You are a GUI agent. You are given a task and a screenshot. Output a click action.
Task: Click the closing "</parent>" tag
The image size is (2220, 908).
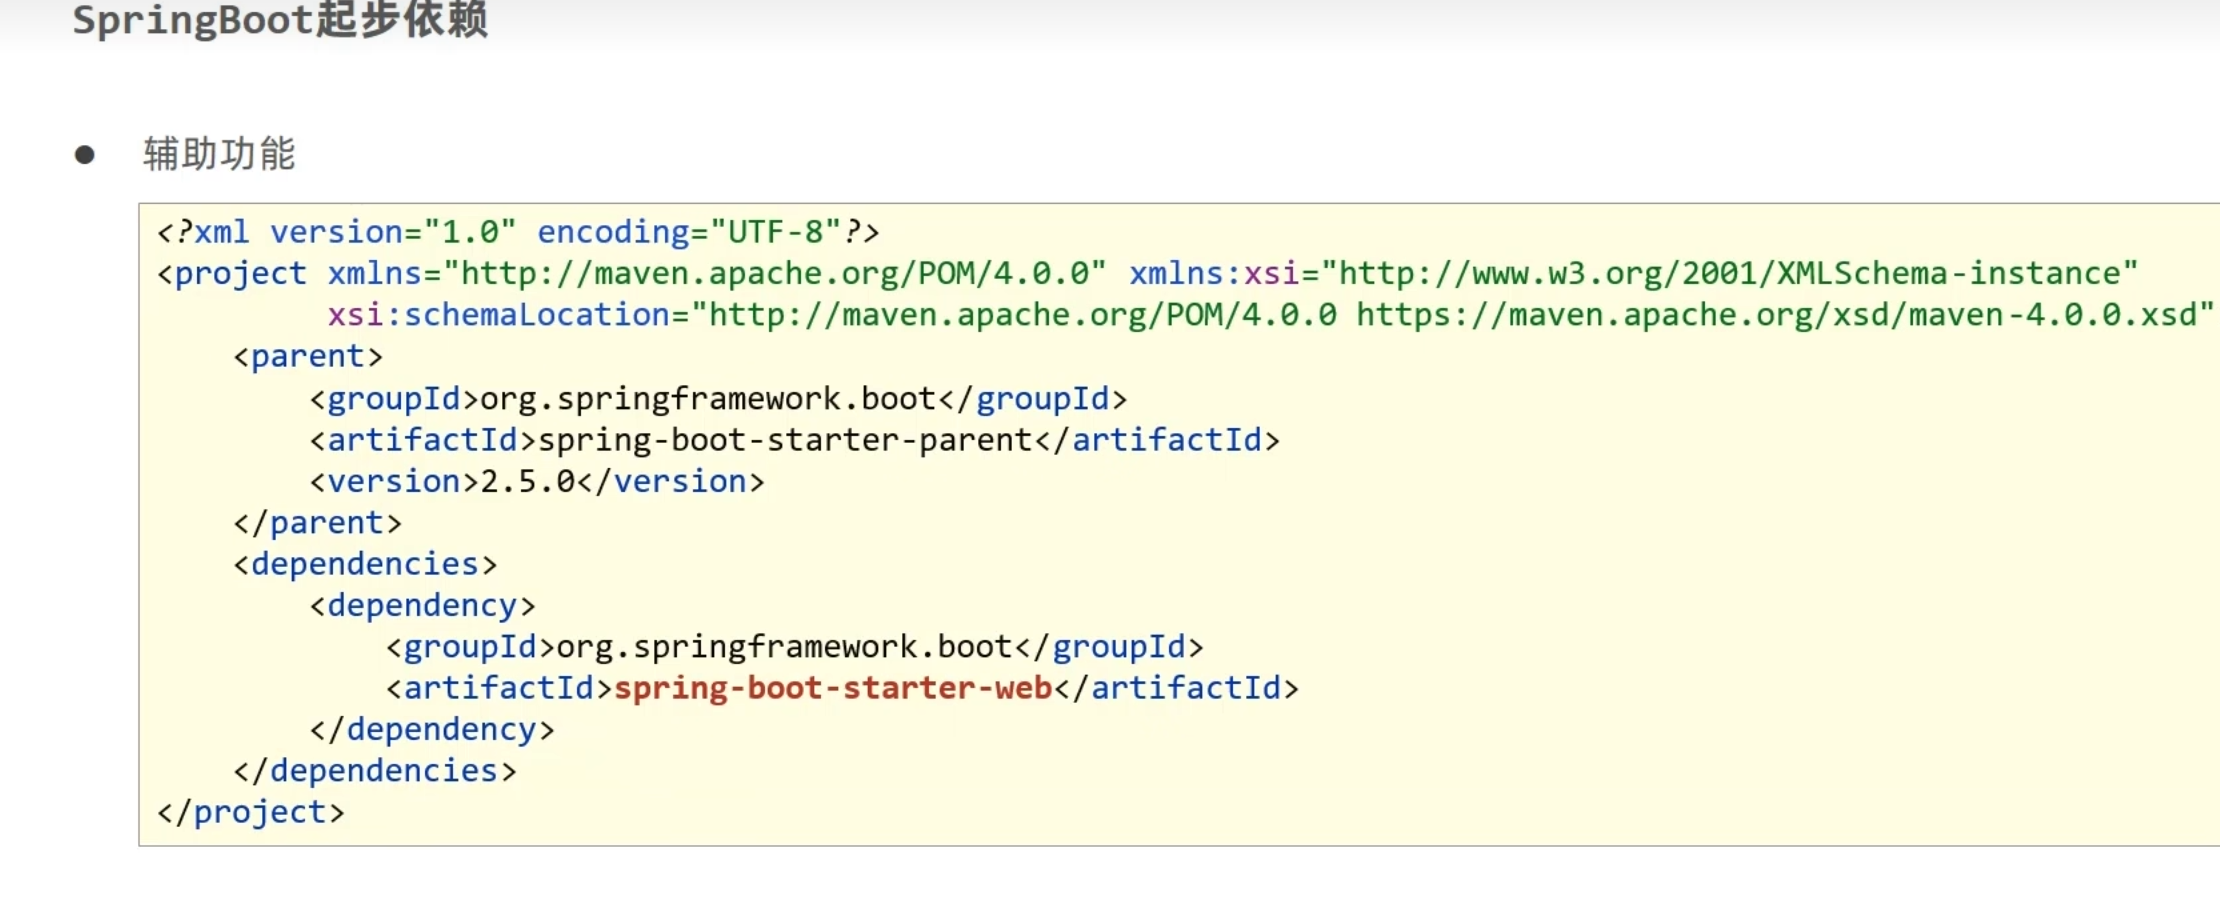point(317,523)
